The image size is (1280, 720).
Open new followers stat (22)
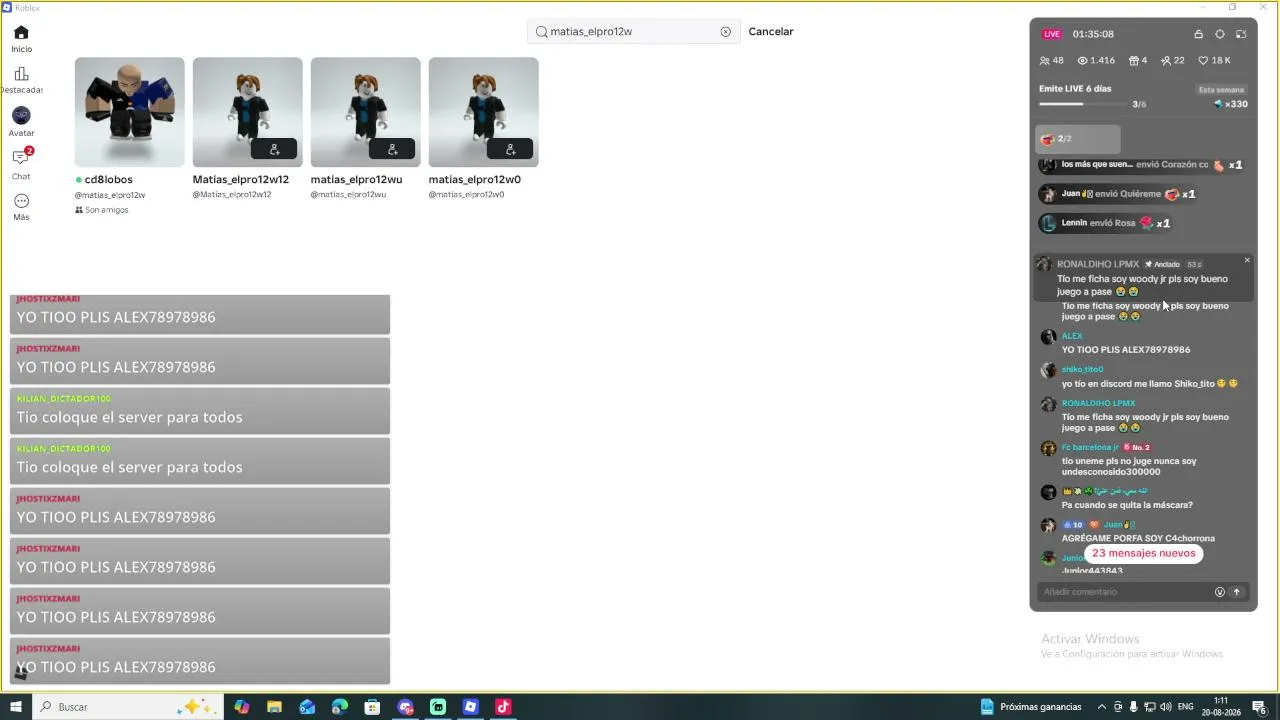coord(1173,61)
